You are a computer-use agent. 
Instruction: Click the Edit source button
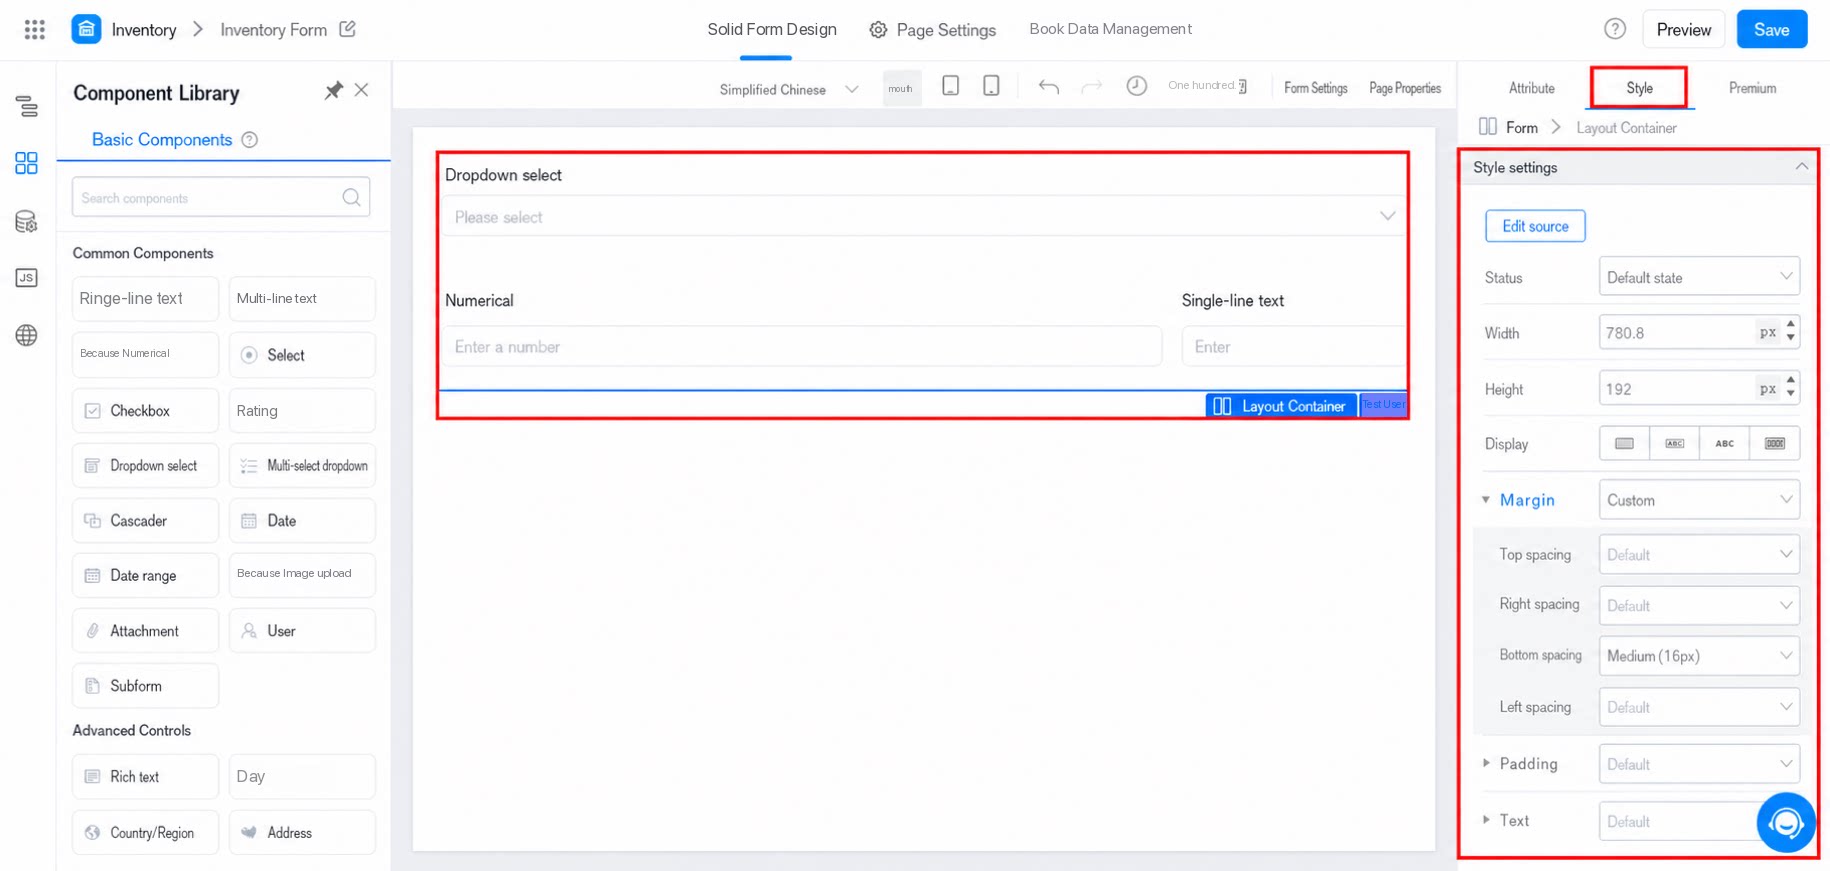point(1535,226)
